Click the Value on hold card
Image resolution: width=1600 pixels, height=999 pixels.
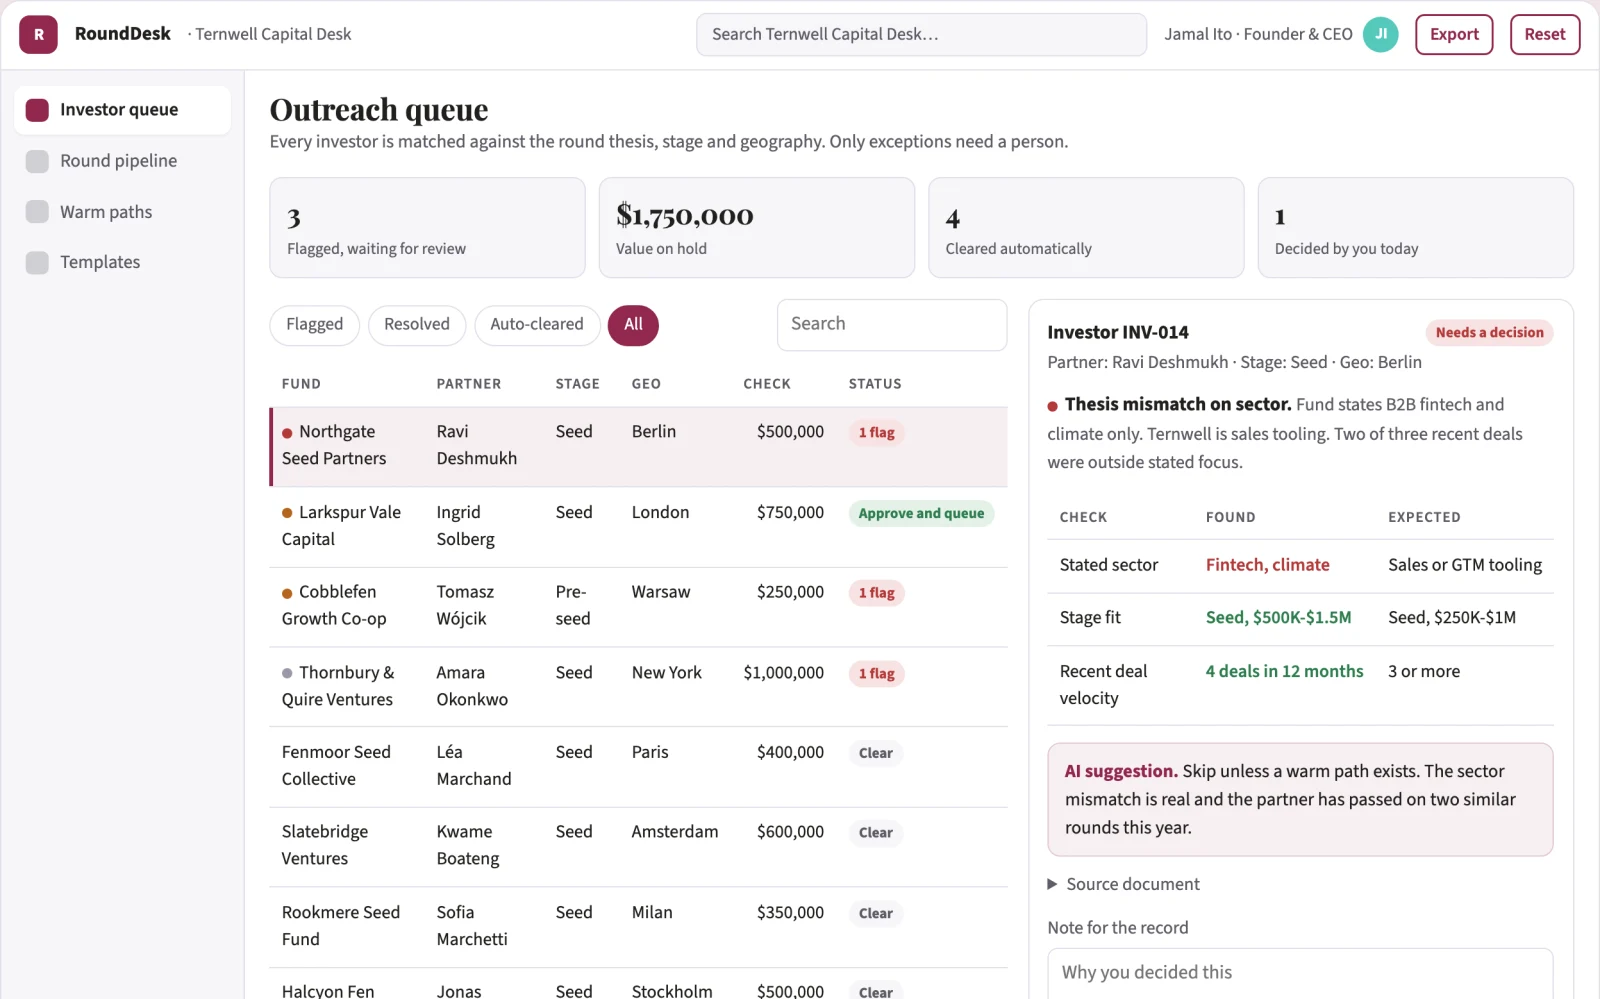(x=757, y=228)
